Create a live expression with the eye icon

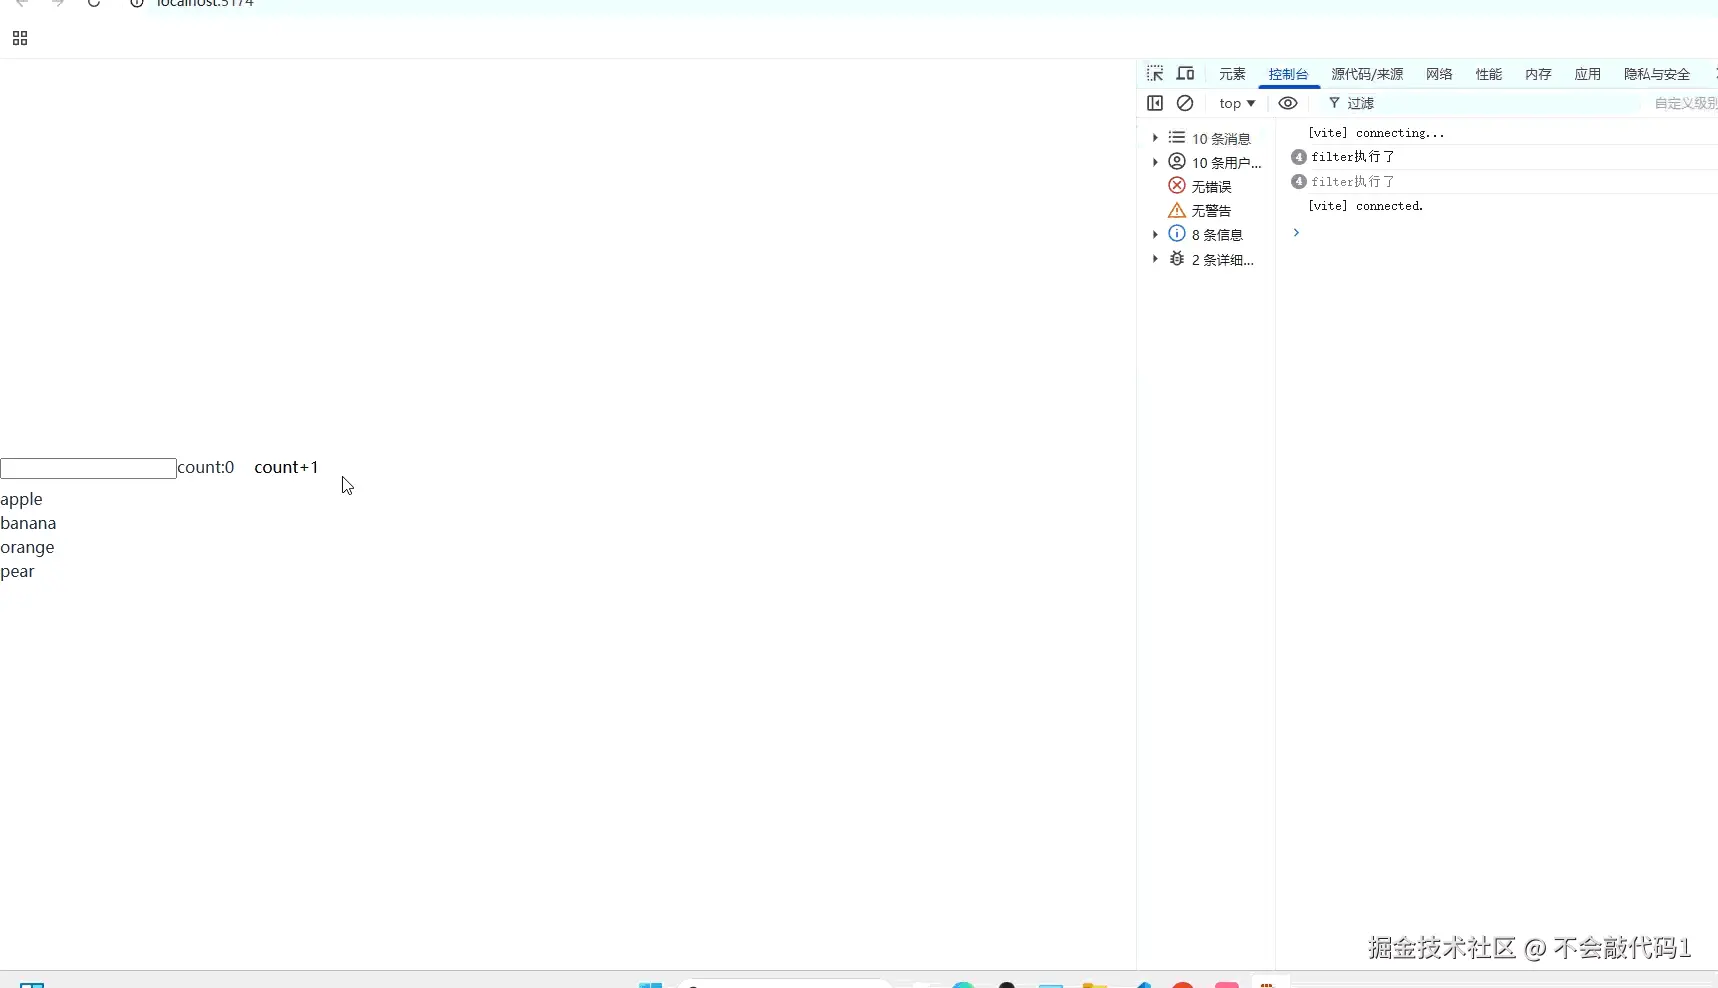pos(1287,103)
